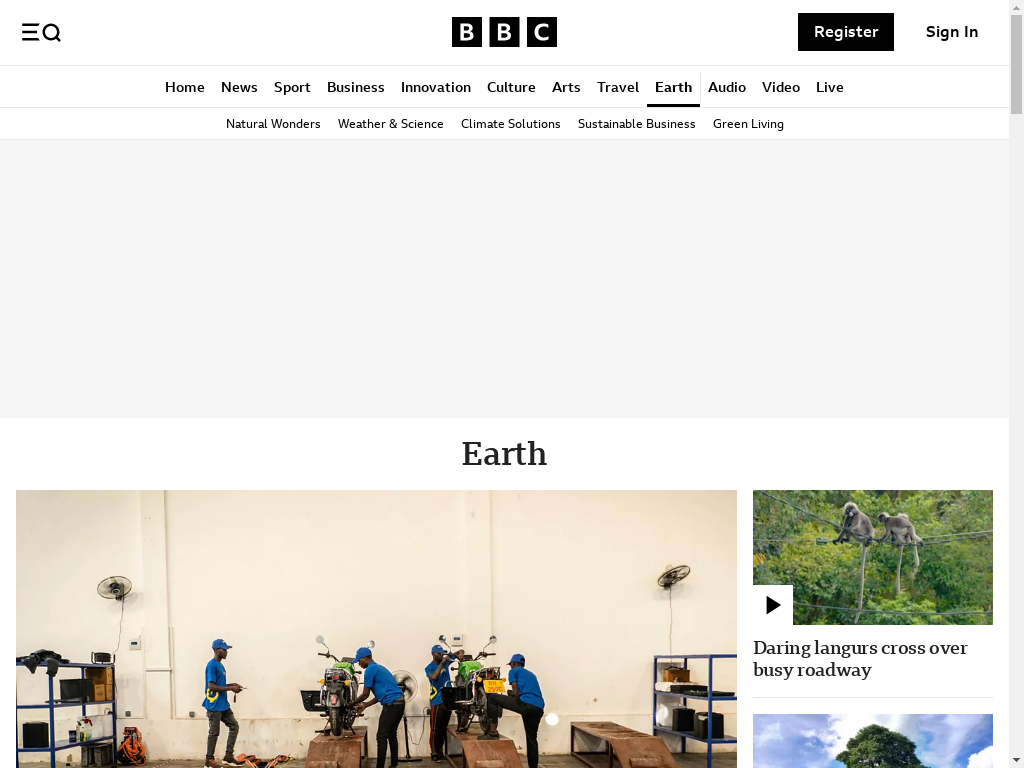The height and width of the screenshot is (768, 1024).
Task: Open the motorbike workshop lead story image
Action: (x=376, y=629)
